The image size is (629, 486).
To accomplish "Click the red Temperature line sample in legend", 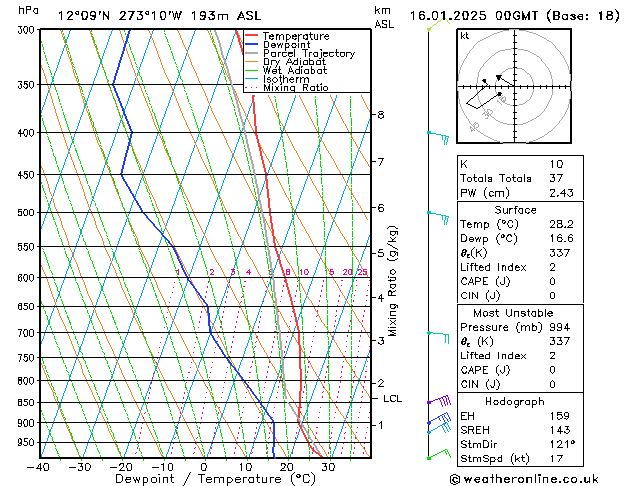I will [x=251, y=36].
